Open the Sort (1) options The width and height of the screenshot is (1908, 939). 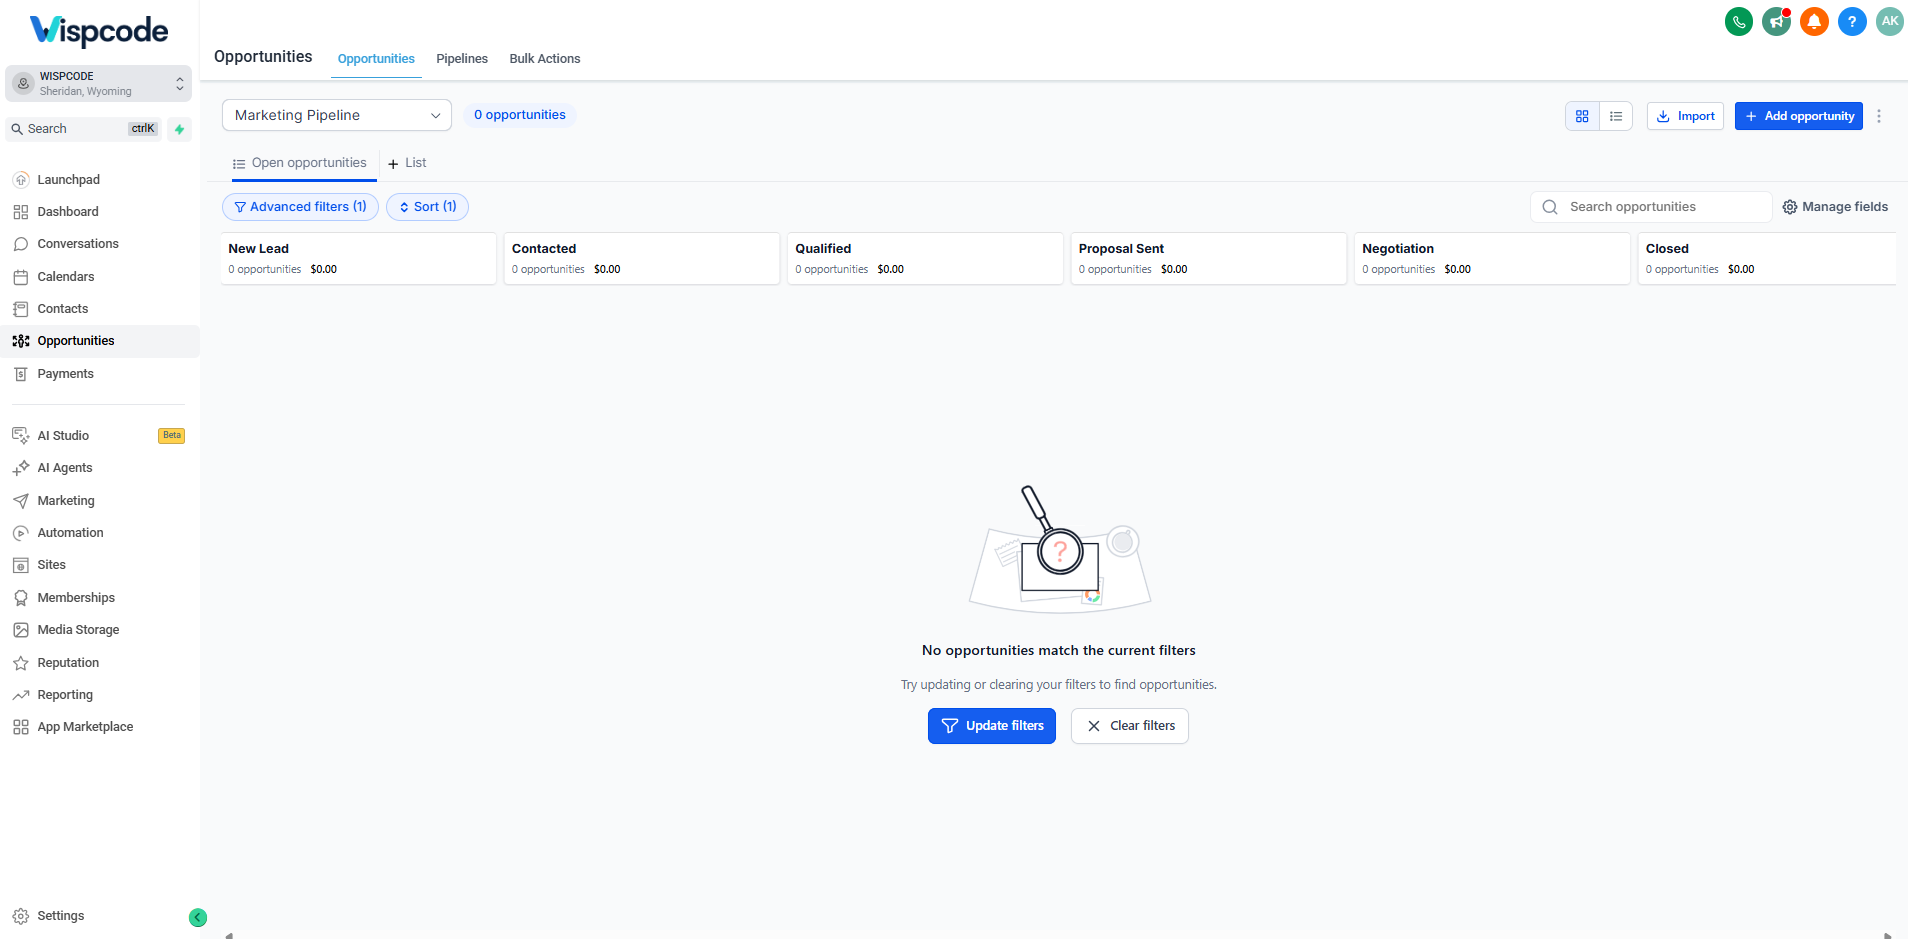pos(427,207)
